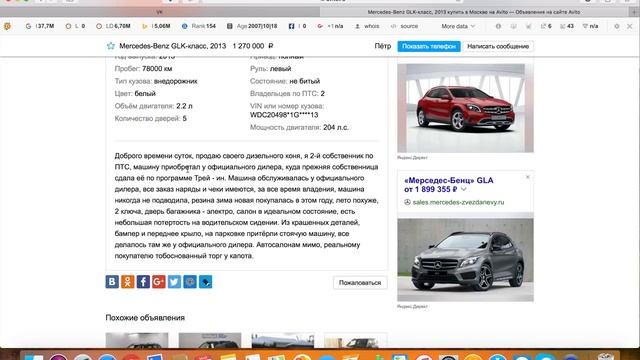Share listing on Odnoklassniki
Screen dimensions: 640x360
[127, 282]
